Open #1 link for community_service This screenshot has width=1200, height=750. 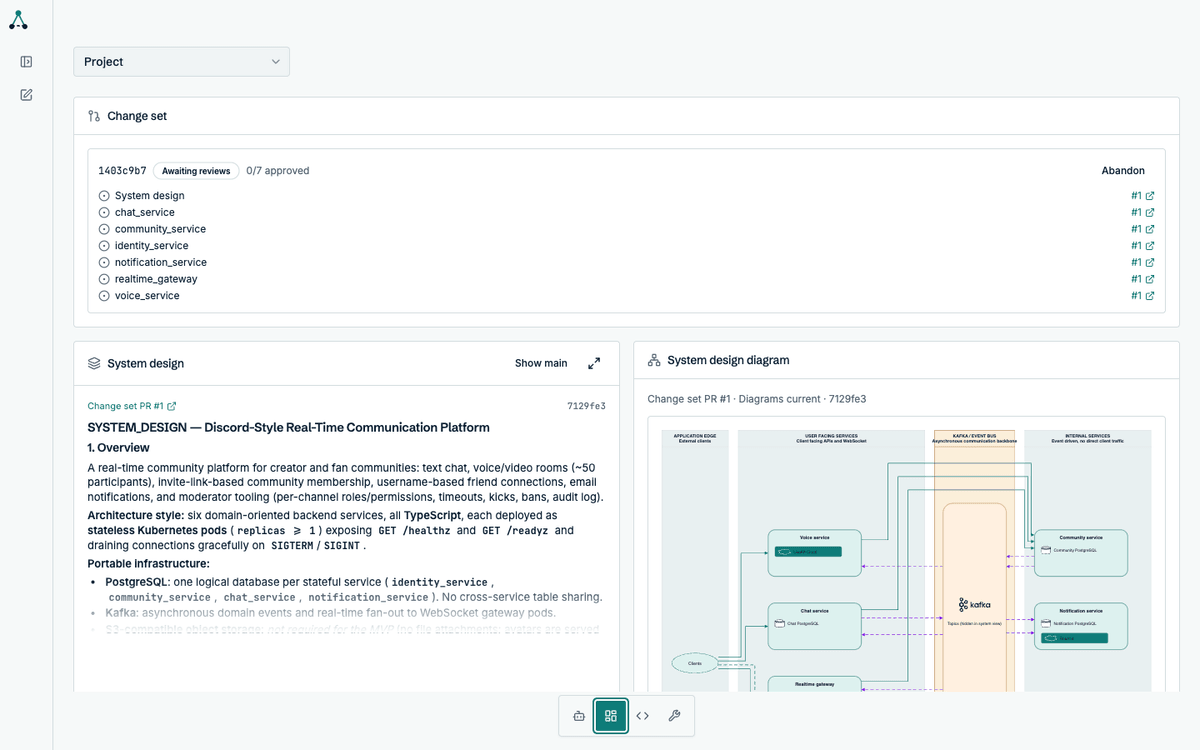pos(1143,229)
